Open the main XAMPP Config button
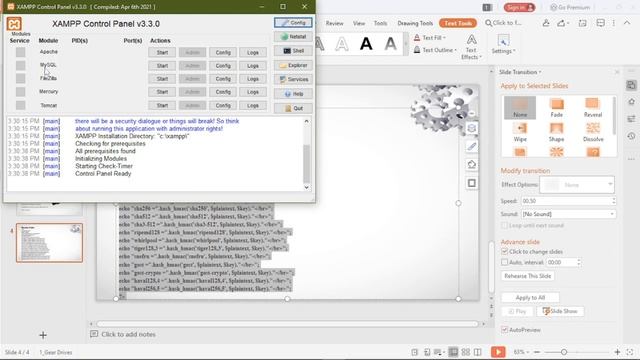The height and width of the screenshot is (360, 640). coord(293,22)
